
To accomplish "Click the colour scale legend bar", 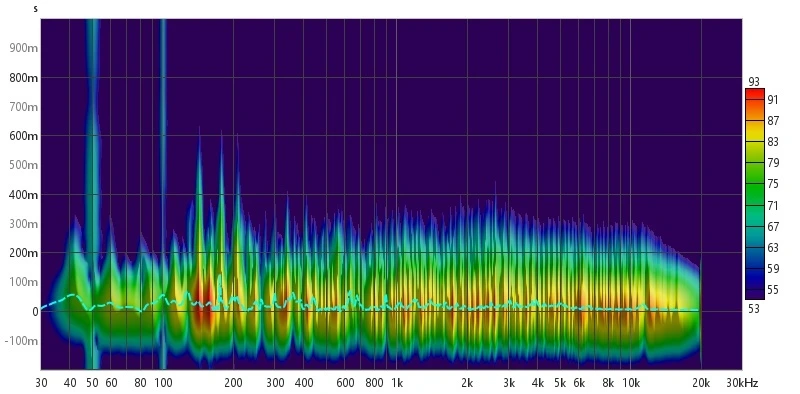I will (755, 194).
